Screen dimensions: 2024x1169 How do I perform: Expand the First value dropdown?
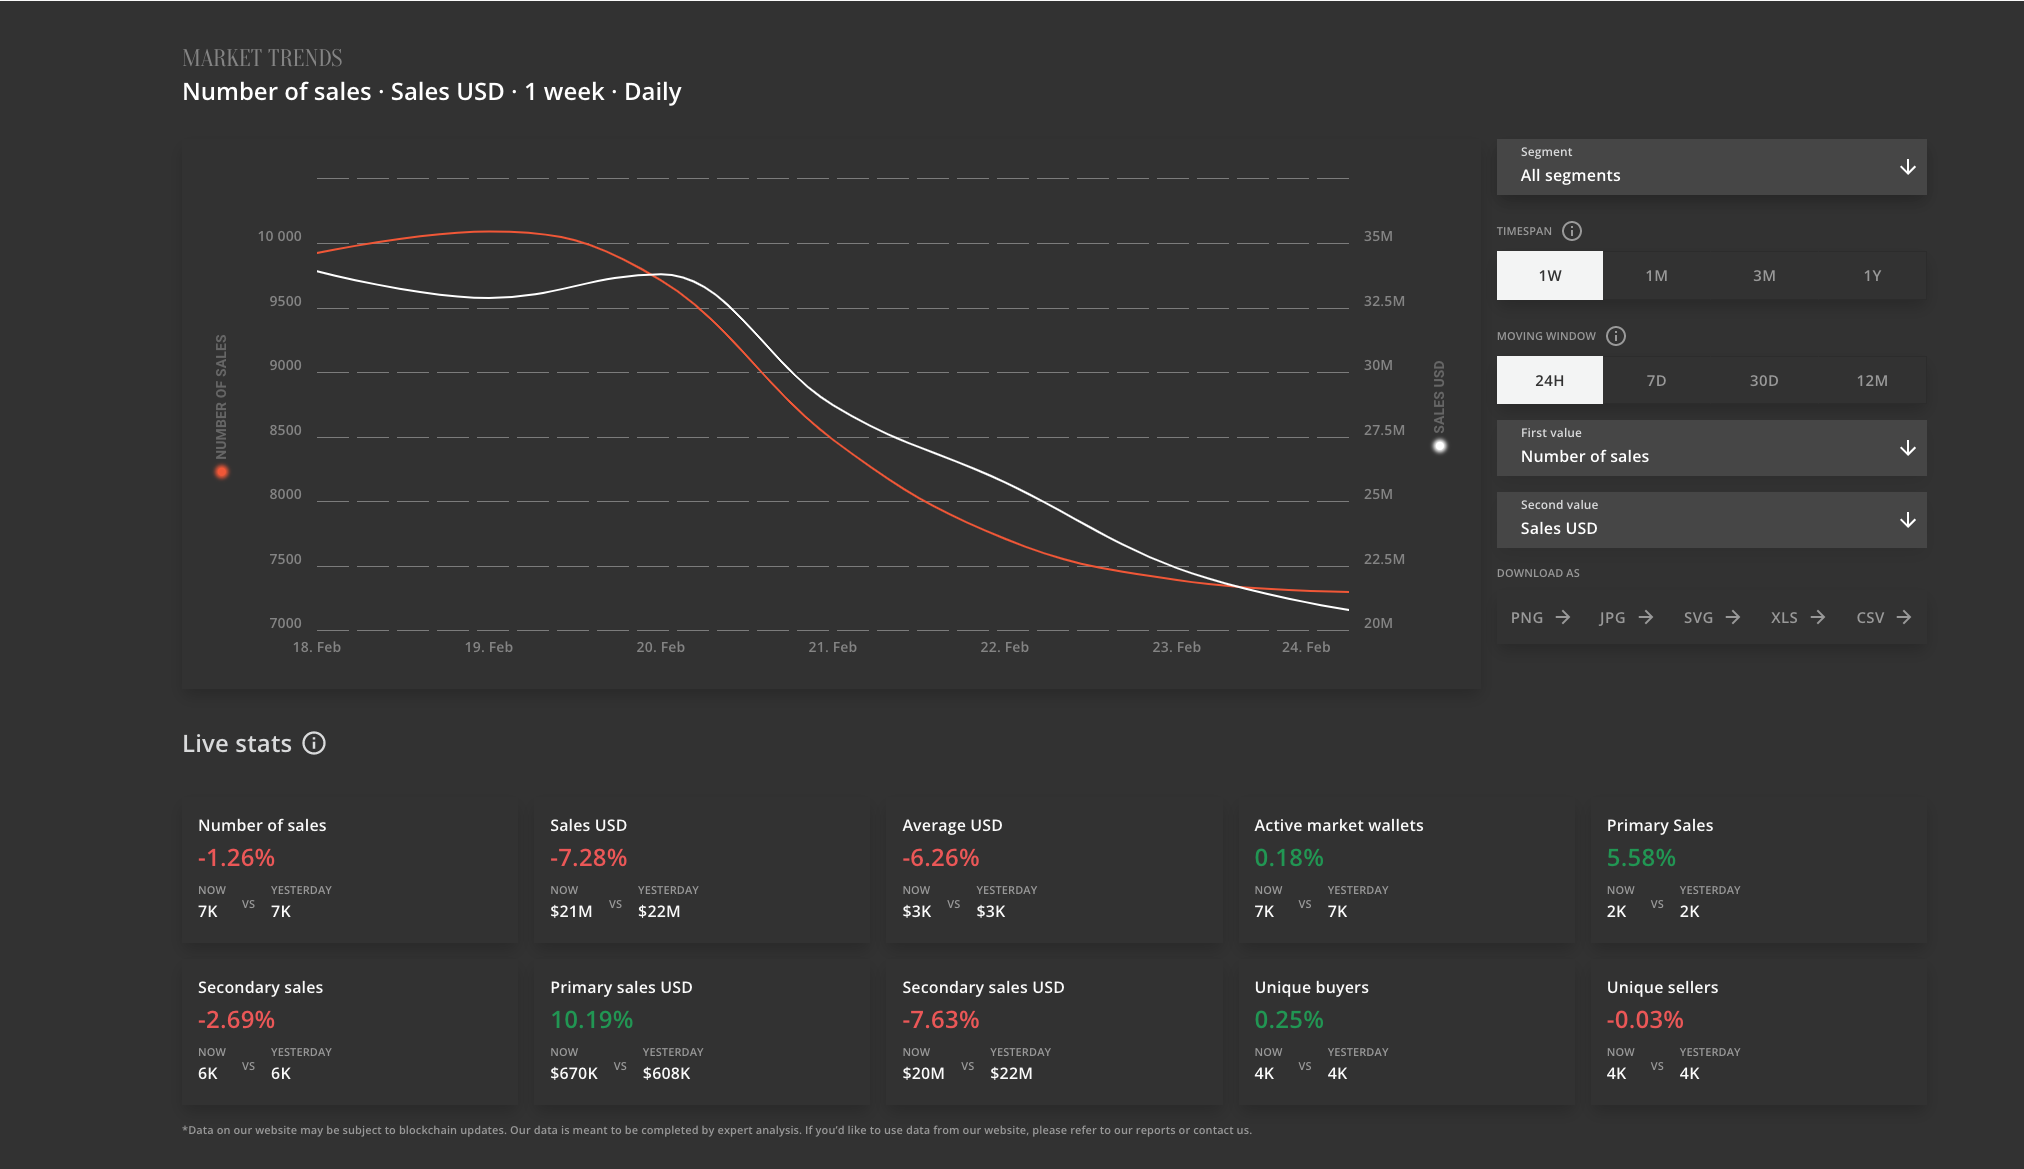1711,448
